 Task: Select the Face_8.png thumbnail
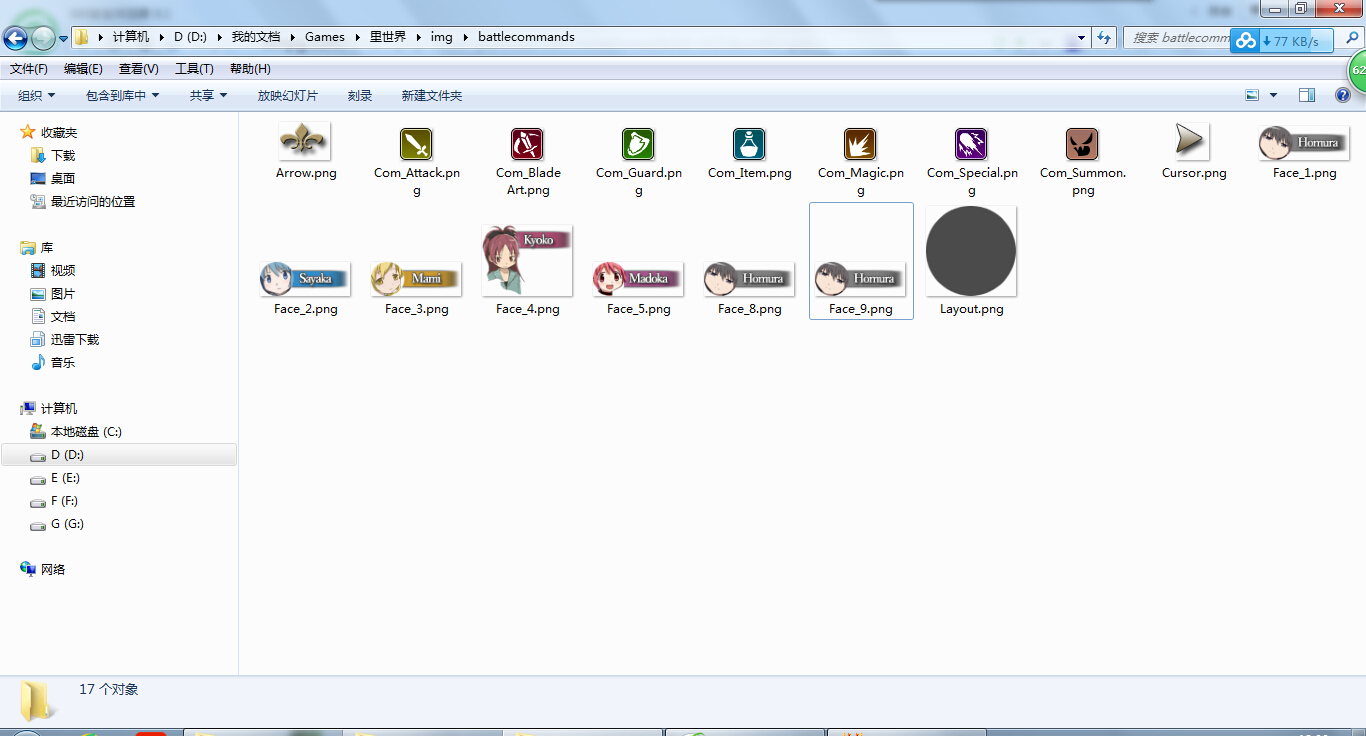click(749, 279)
